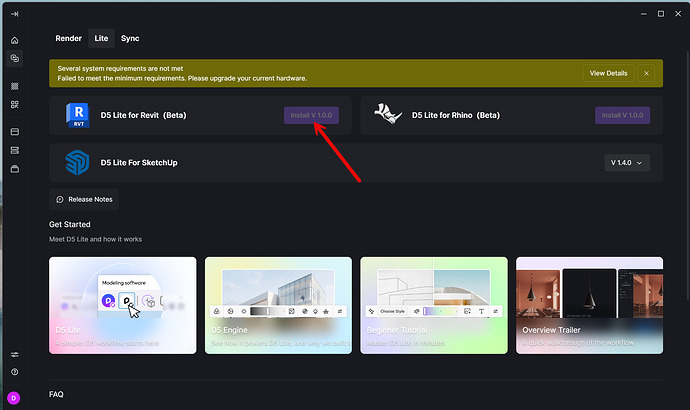View Details of system requirements warning
Viewport: 690px width, 410px height.
click(x=608, y=73)
